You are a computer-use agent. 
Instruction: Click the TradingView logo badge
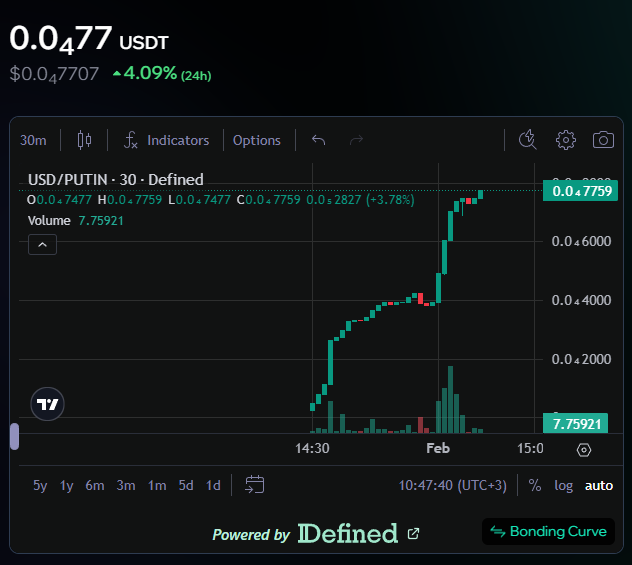pyautogui.click(x=47, y=404)
